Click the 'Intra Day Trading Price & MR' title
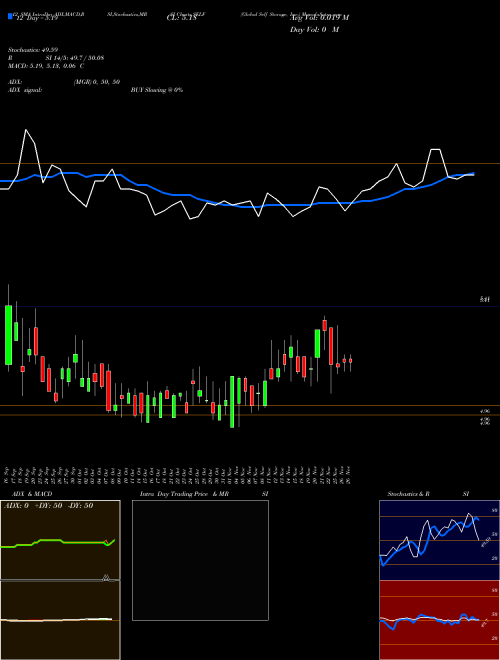This screenshot has height=660, width=500. pyautogui.click(x=184, y=494)
